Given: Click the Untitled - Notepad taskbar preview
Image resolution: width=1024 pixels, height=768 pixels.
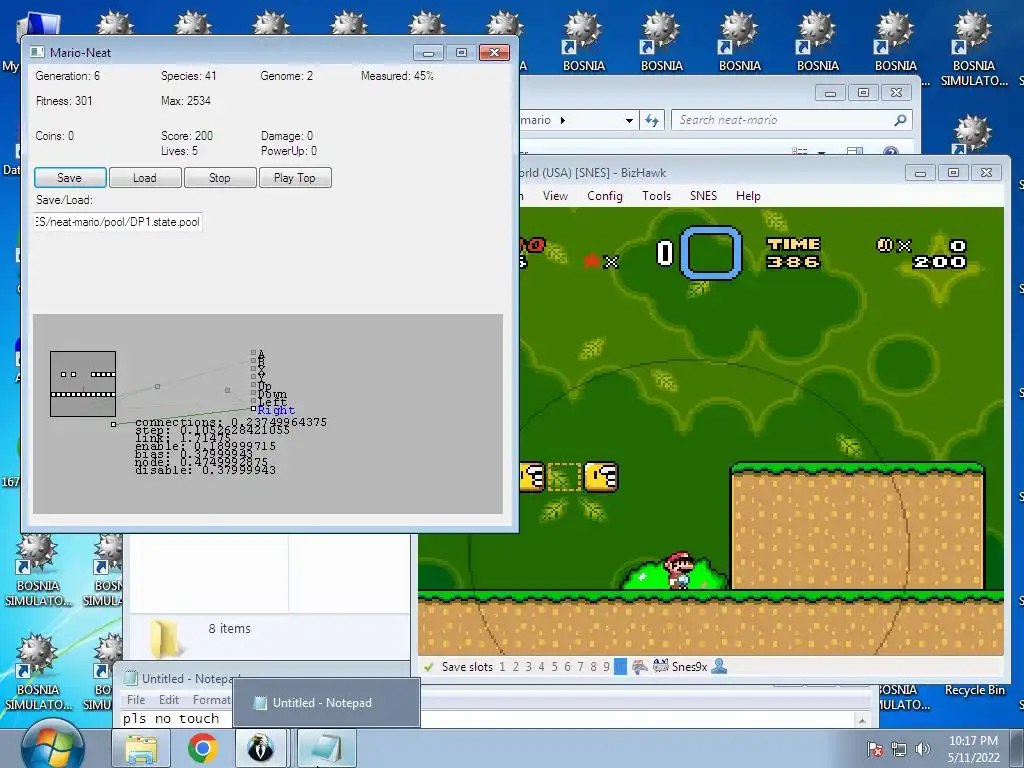Looking at the screenshot, I should tap(326, 703).
